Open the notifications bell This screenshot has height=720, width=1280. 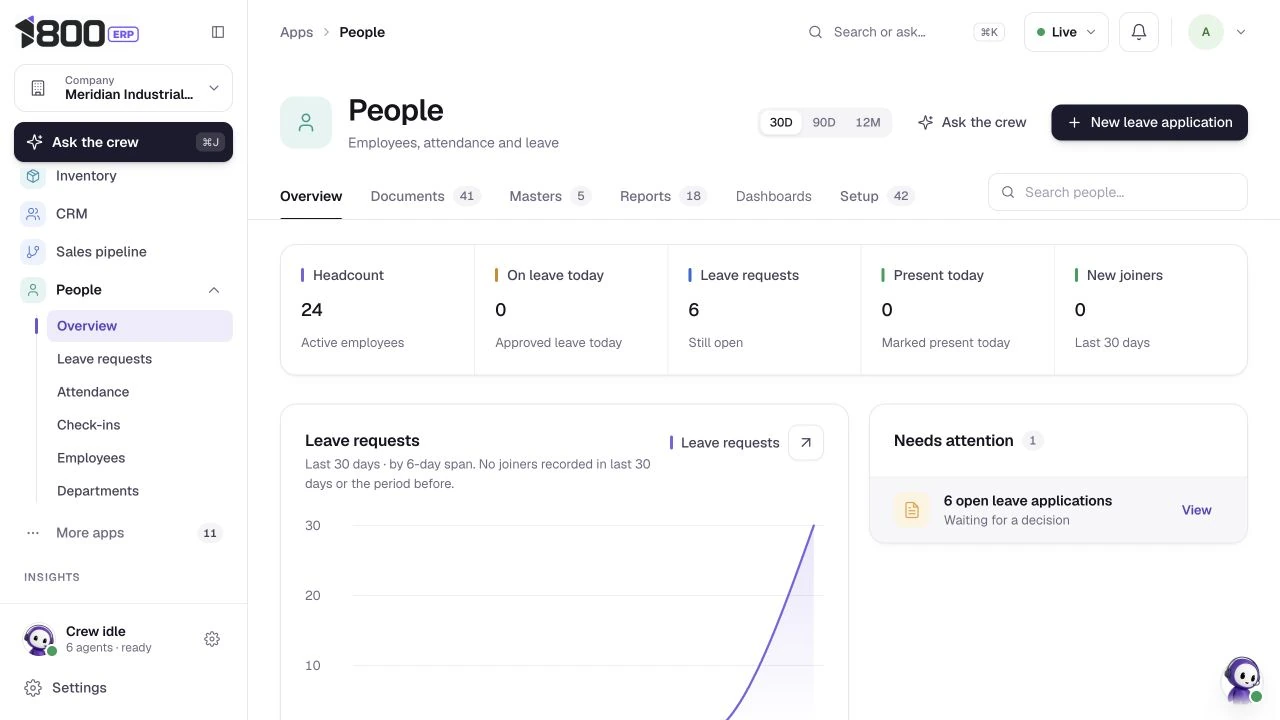click(x=1138, y=32)
